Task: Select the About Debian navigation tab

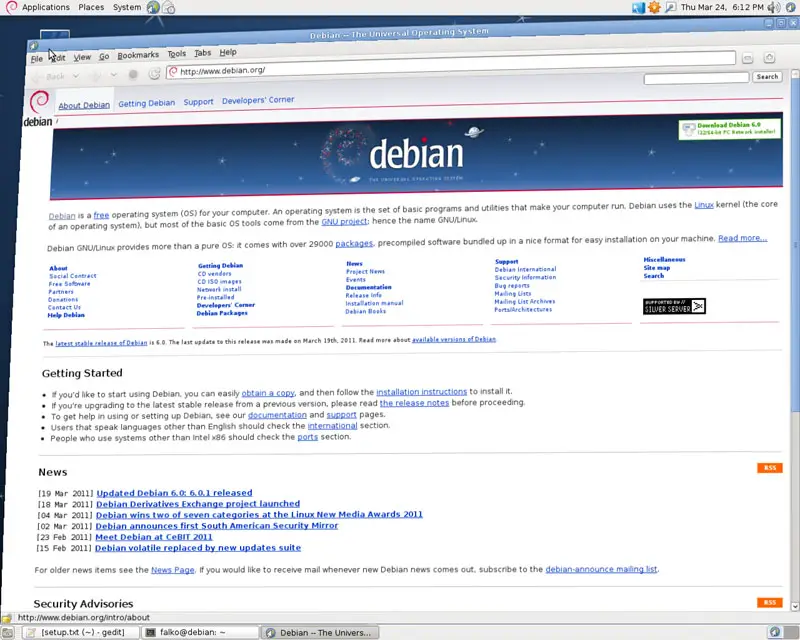Action: [x=84, y=106]
